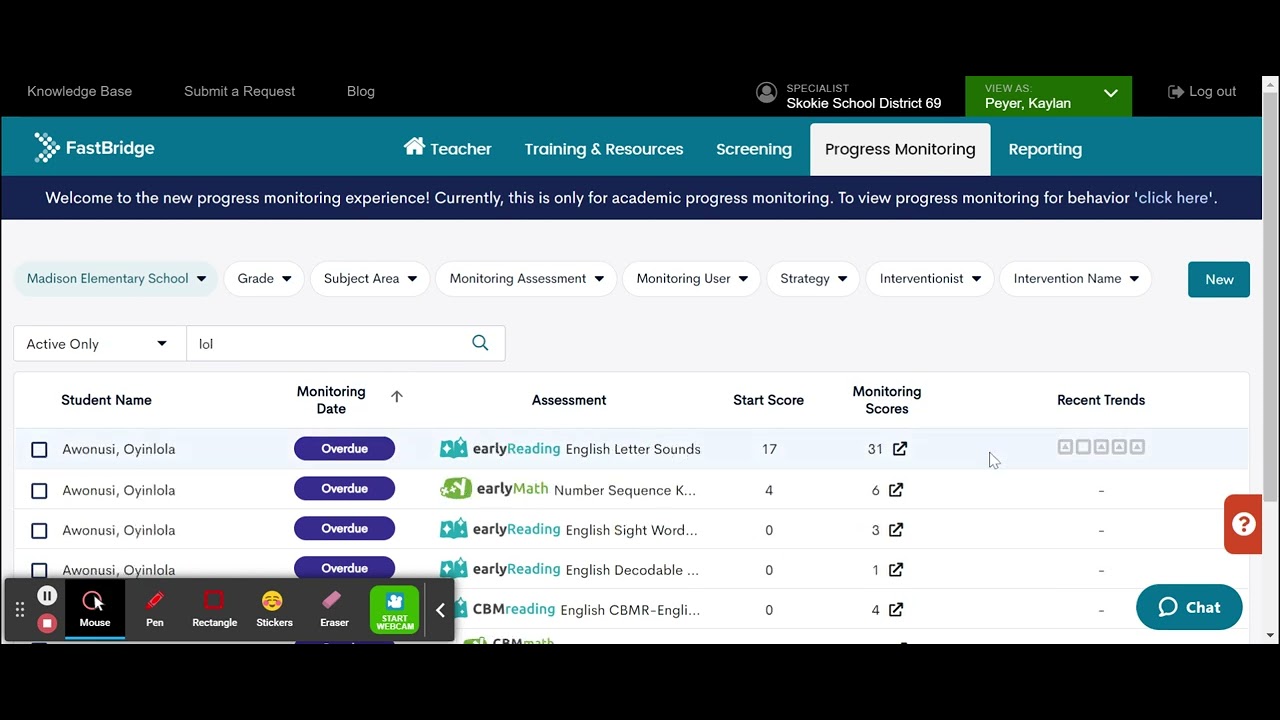Check the English Decodable row checkbox
Screen dimensions: 1280x720
(39, 570)
